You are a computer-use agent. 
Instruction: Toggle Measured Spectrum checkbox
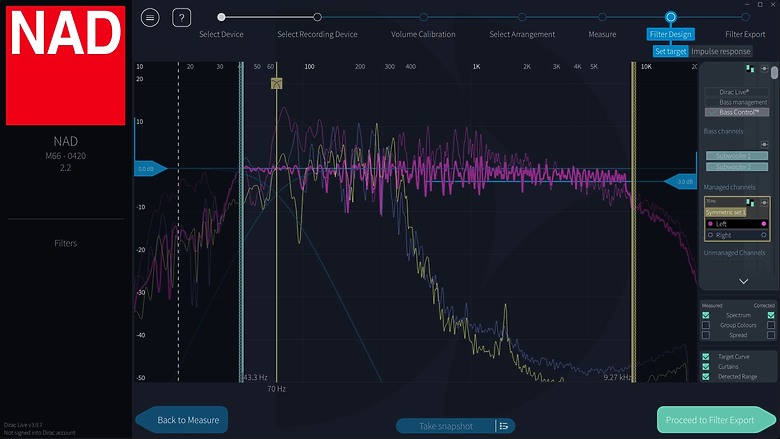[x=706, y=315]
